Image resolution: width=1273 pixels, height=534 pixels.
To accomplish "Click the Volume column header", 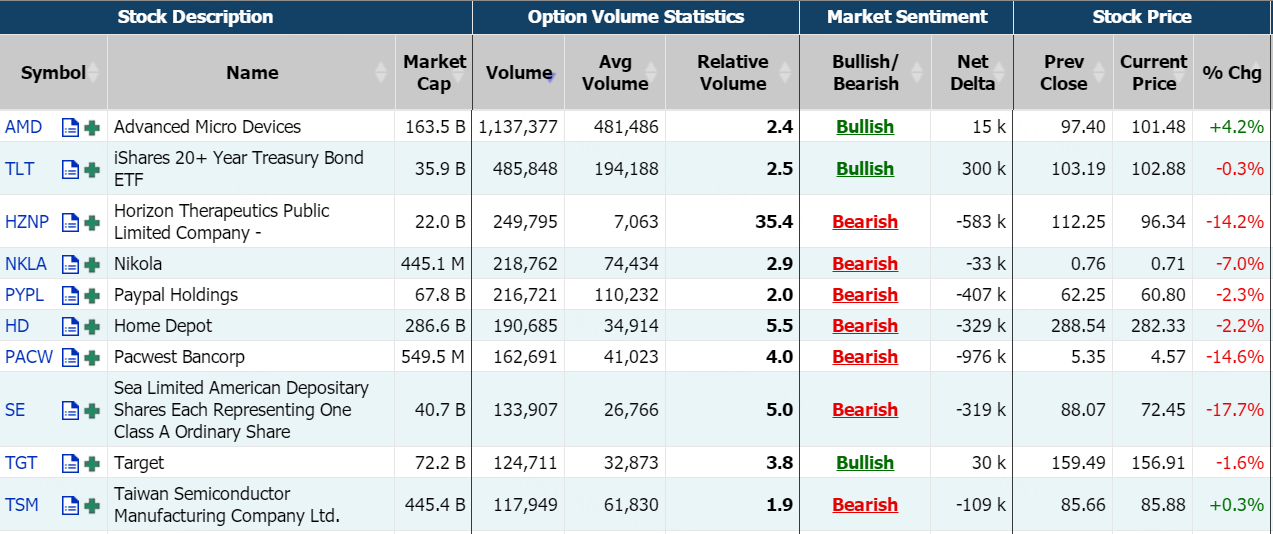I will 518,73.
